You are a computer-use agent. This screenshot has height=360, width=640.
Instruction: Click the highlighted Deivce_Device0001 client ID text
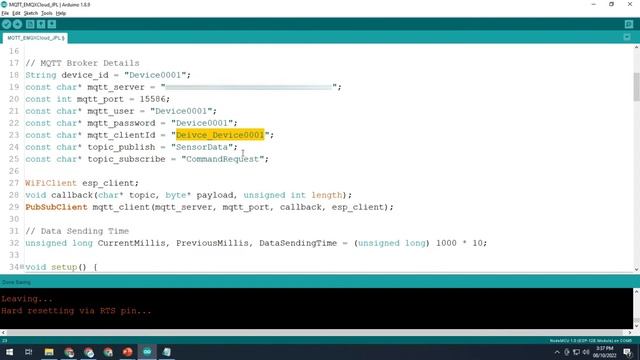click(220, 135)
